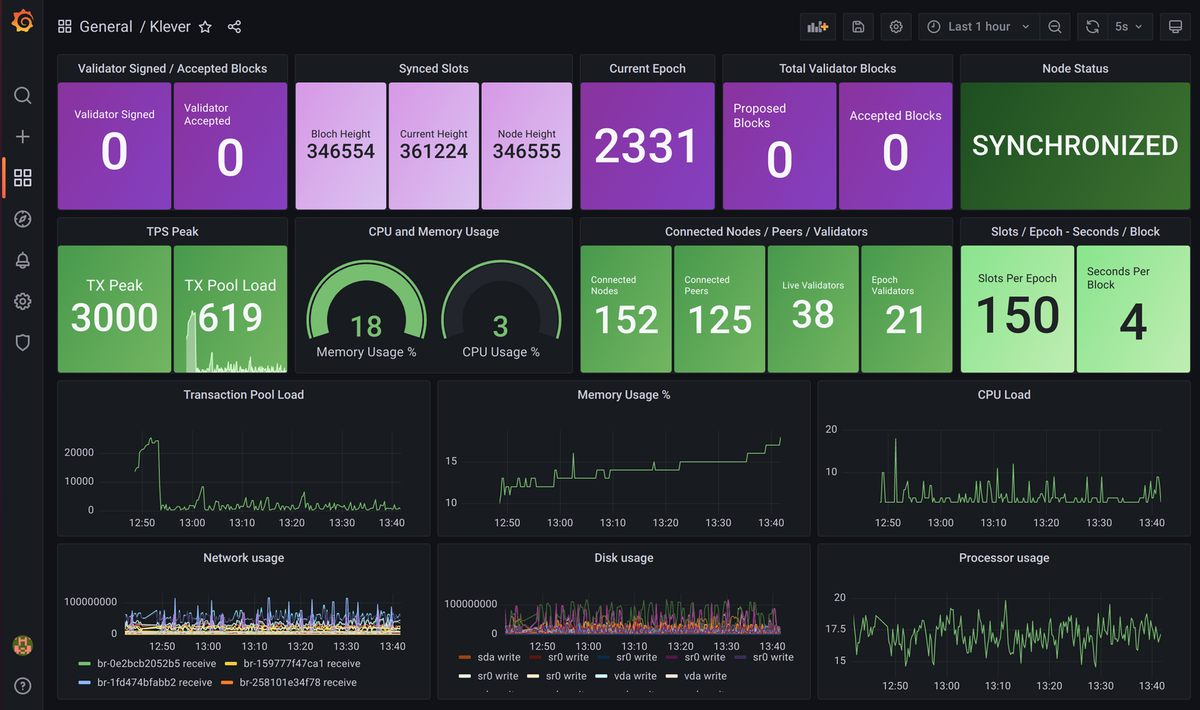The height and width of the screenshot is (710, 1200).
Task: Click the TPS Peak panel title
Action: click(172, 232)
